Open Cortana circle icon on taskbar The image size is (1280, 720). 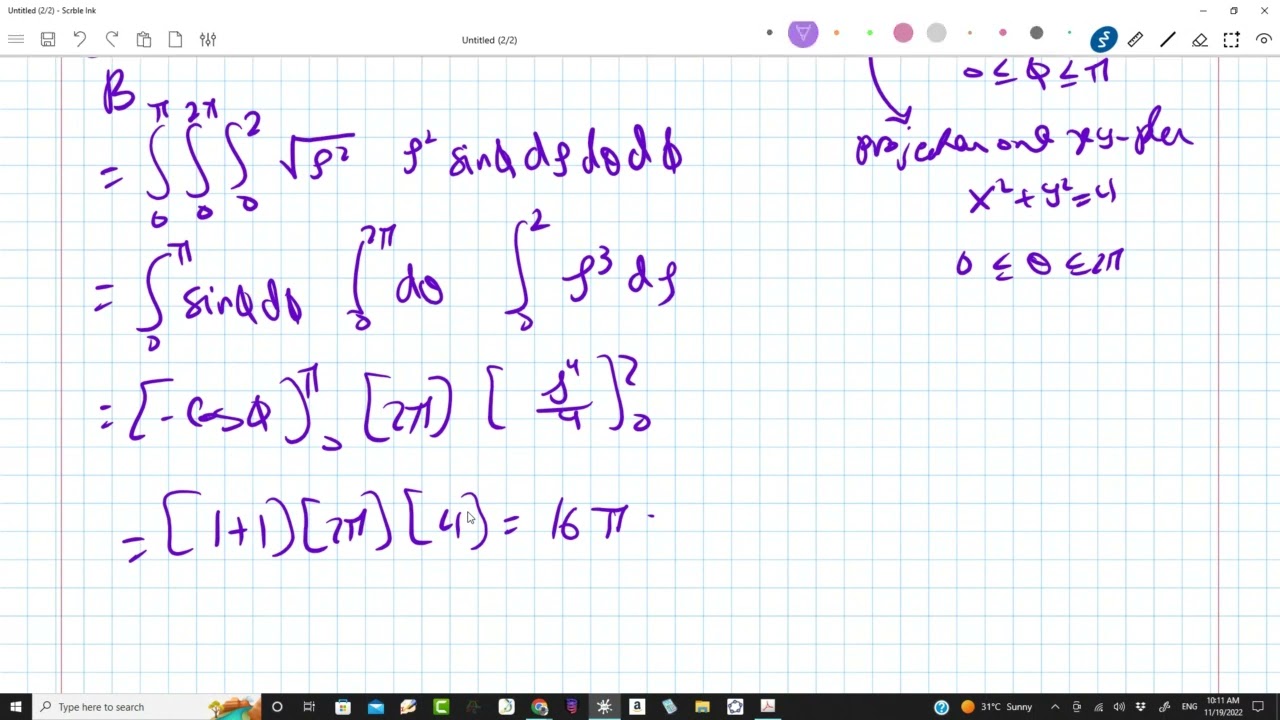277,707
